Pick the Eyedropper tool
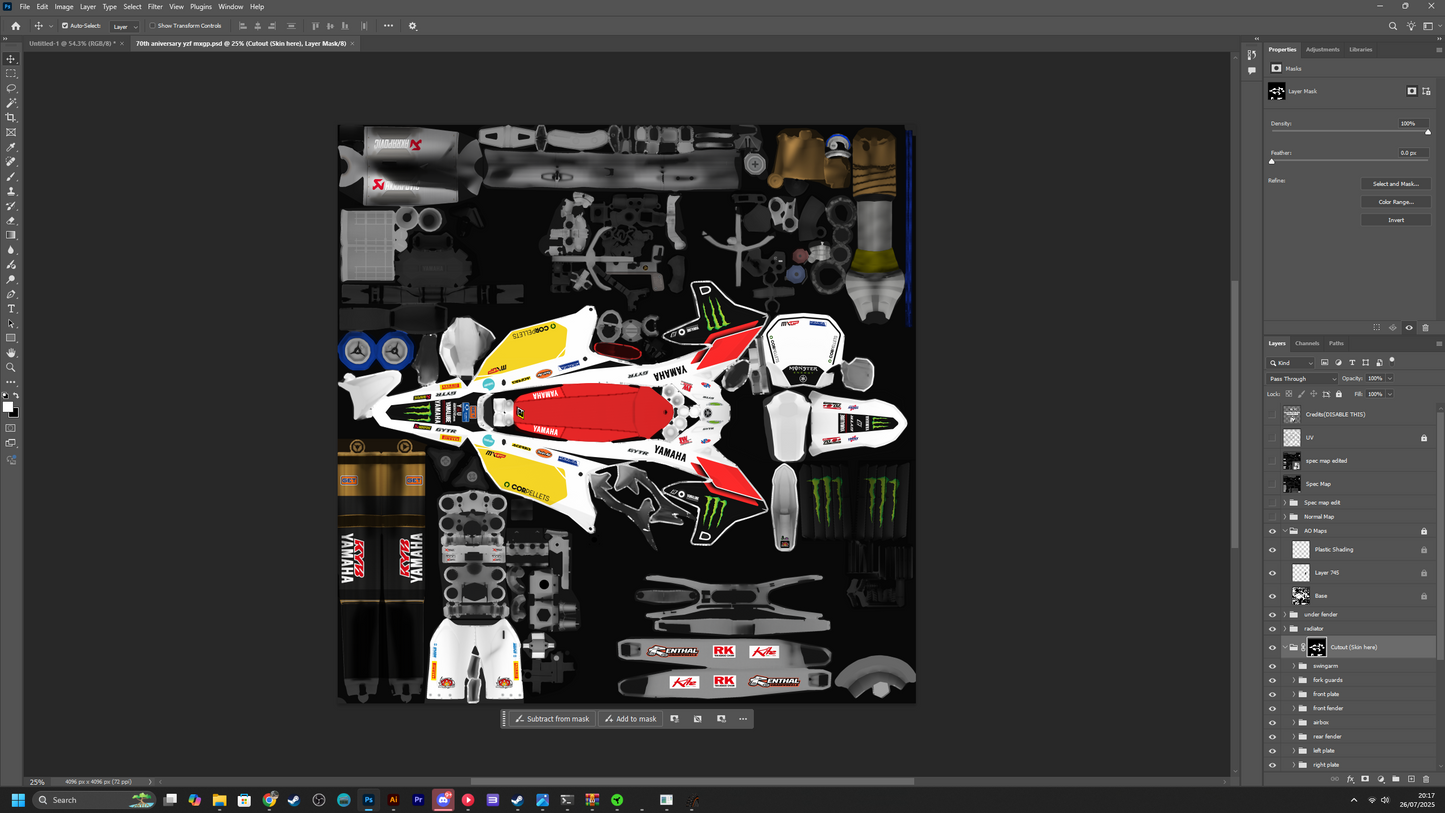The width and height of the screenshot is (1445, 813). 11,147
